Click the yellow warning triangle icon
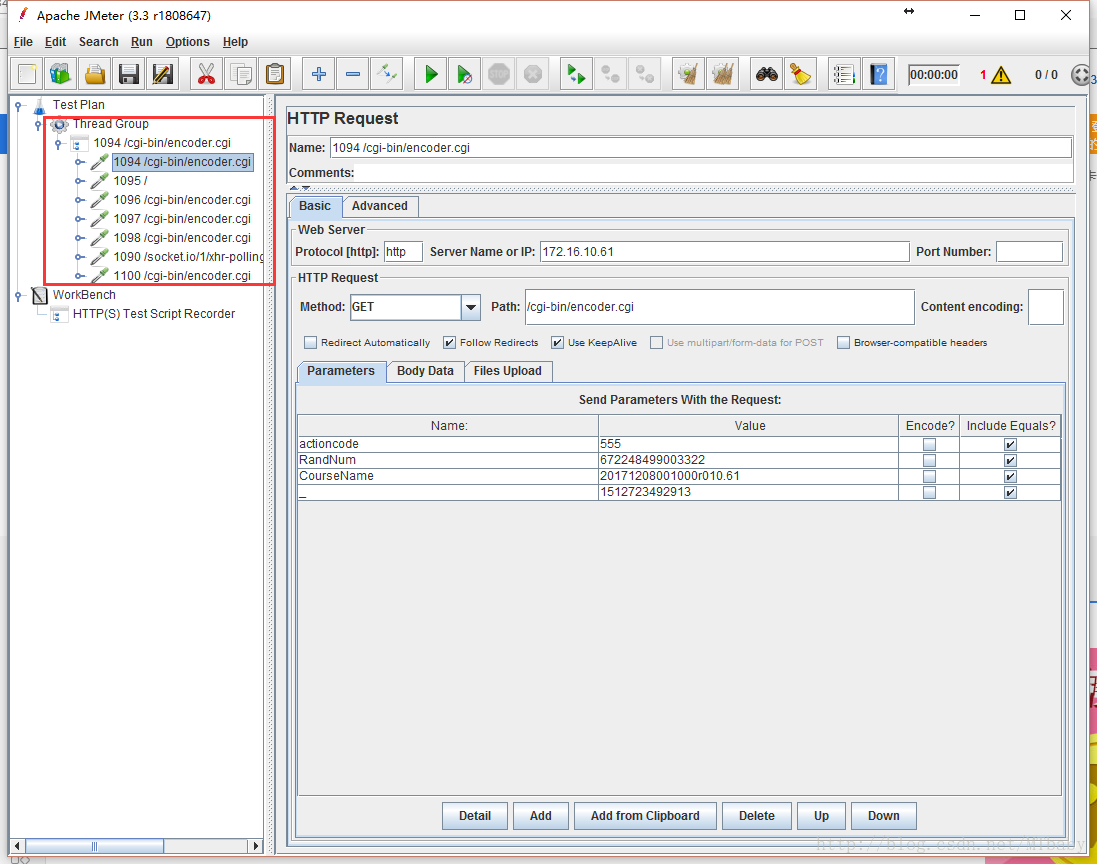This screenshot has height=864, width=1097. tap(1001, 75)
